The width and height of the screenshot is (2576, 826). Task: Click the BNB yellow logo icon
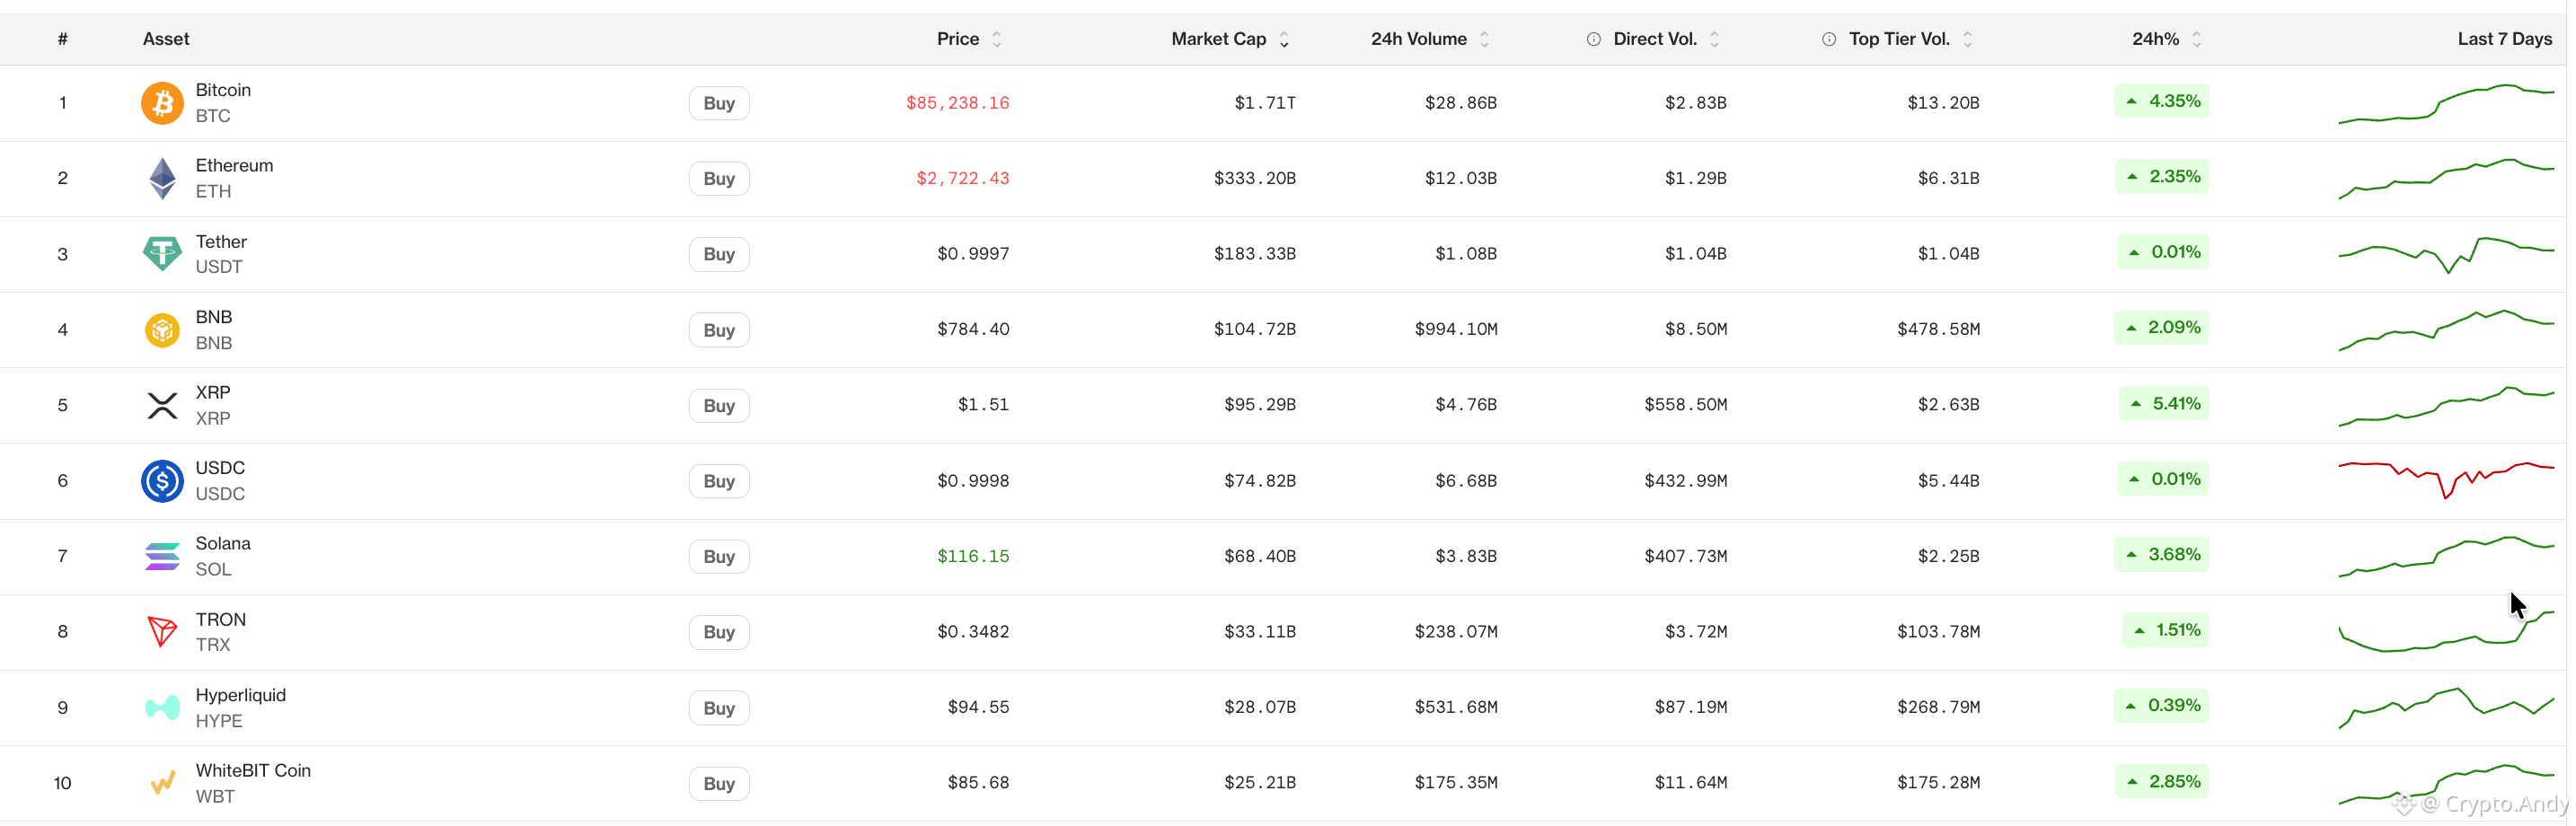(x=162, y=330)
